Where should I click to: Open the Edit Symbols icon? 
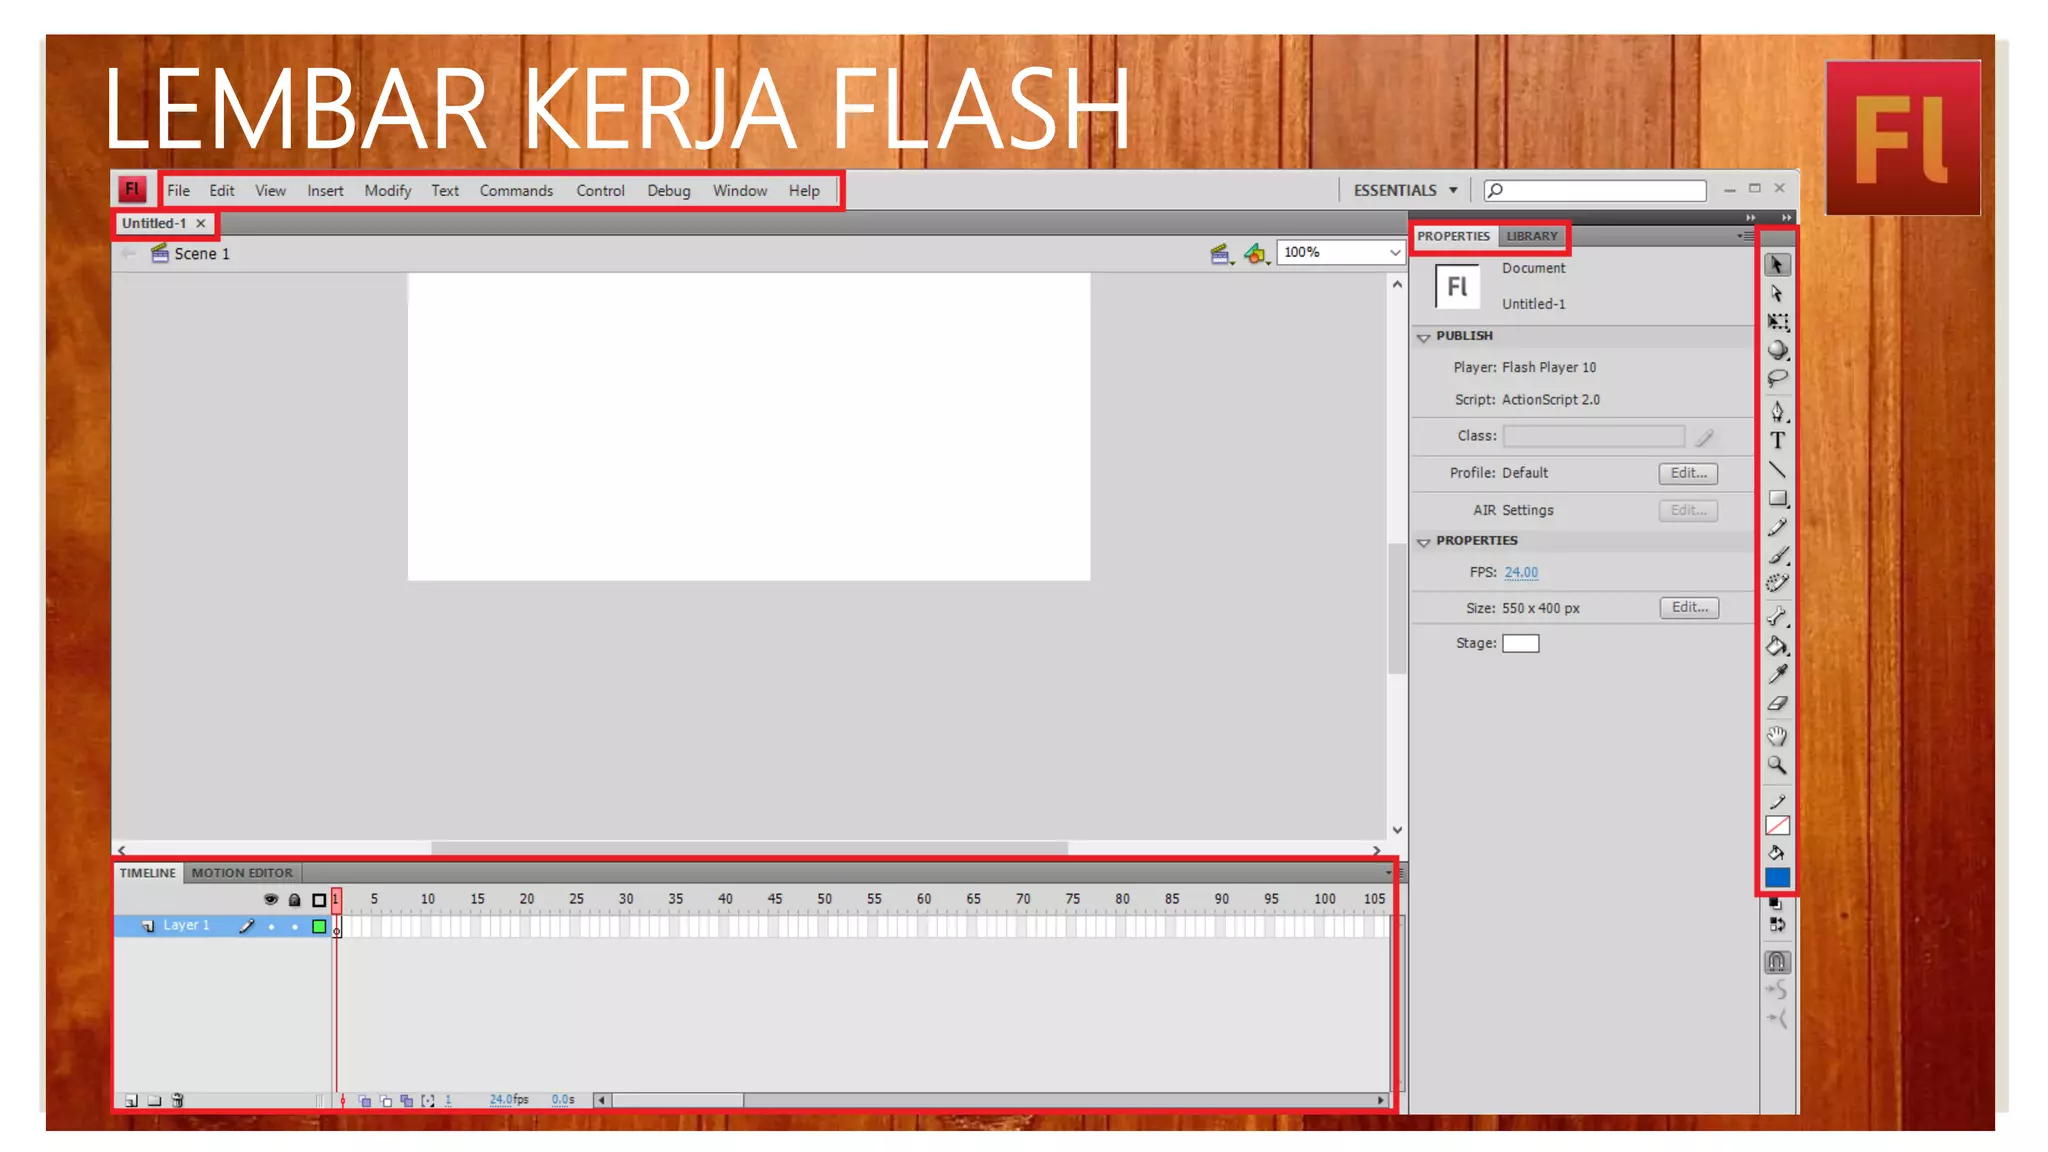click(x=1256, y=254)
